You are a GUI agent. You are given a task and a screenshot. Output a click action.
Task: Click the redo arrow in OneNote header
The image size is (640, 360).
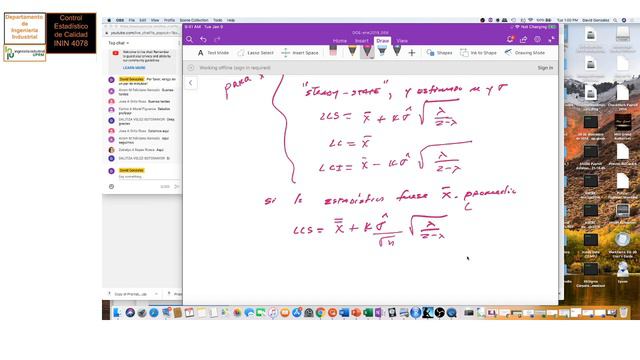217,40
